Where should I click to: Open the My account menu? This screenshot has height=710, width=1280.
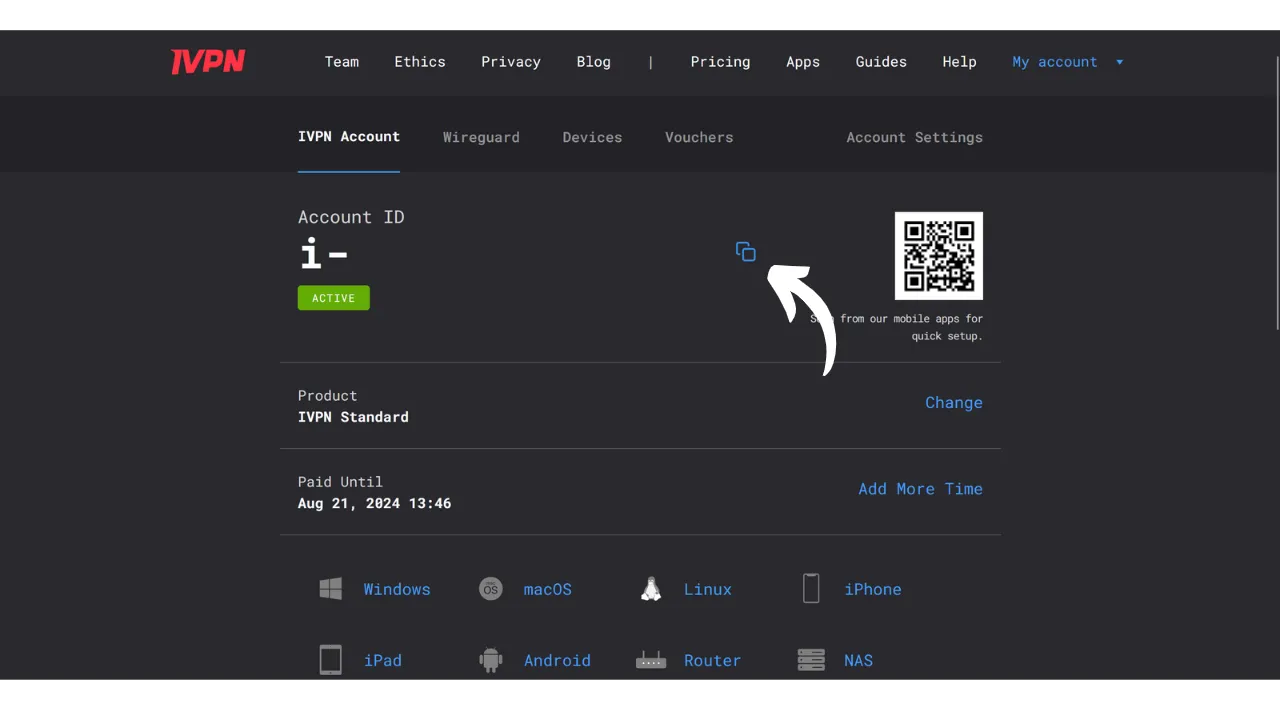click(x=1055, y=62)
